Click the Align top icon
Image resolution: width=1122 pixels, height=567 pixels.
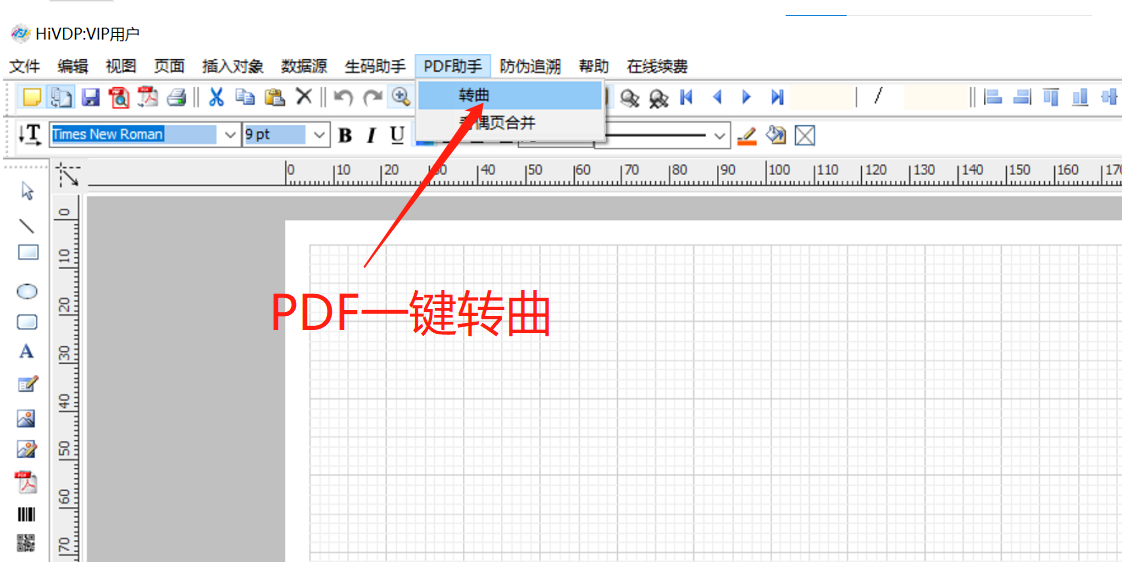click(x=1050, y=97)
